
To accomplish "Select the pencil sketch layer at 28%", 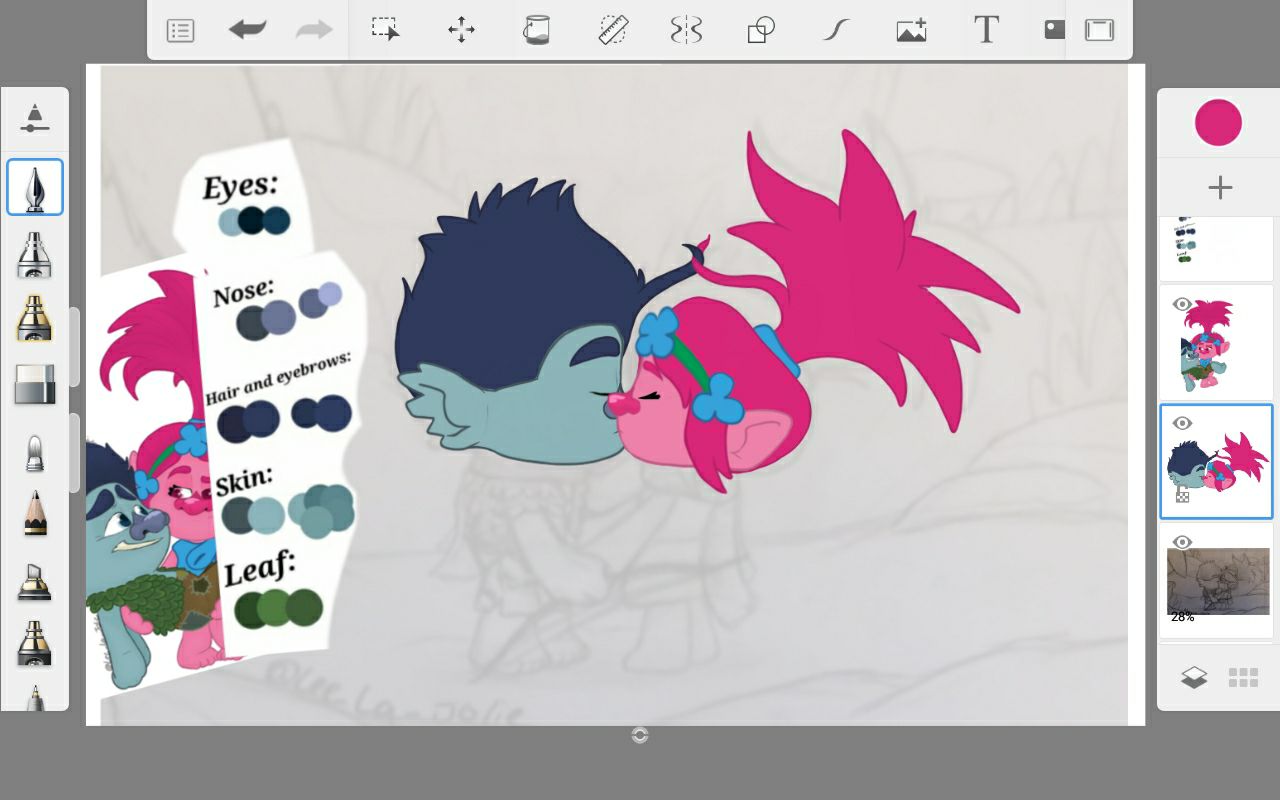I will pos(1217,581).
